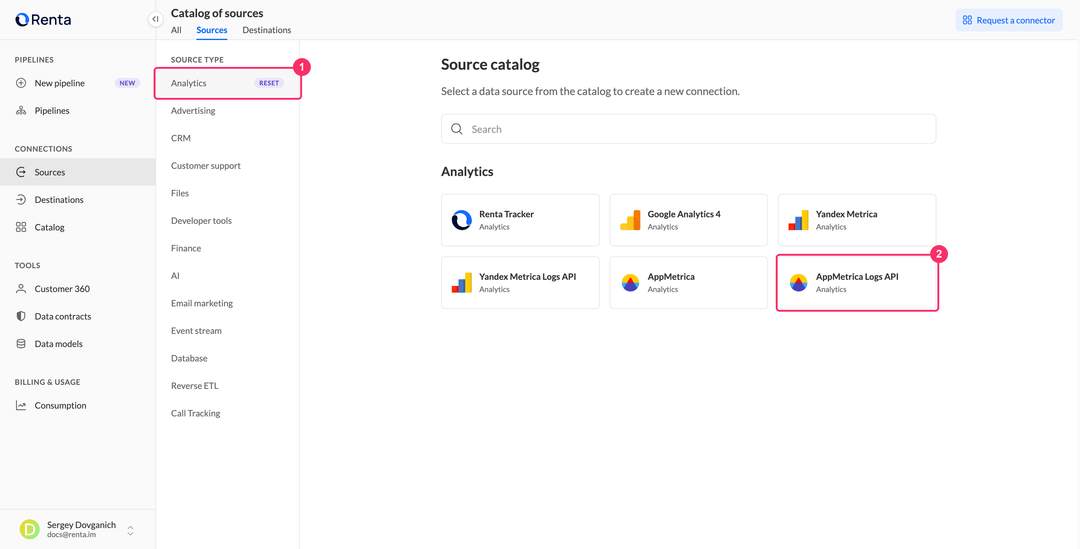This screenshot has width=1080, height=549.
Task: Click the Data models database icon
Action: click(21, 344)
